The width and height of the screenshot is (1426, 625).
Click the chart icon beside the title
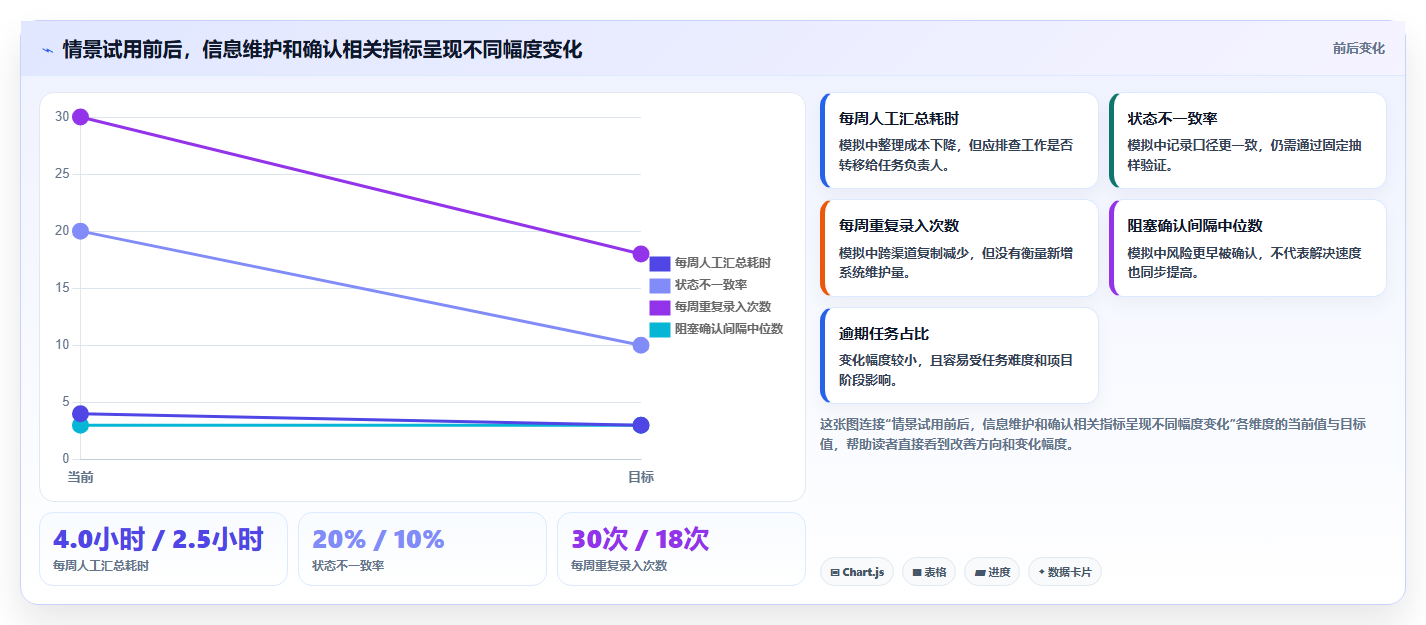pos(48,50)
